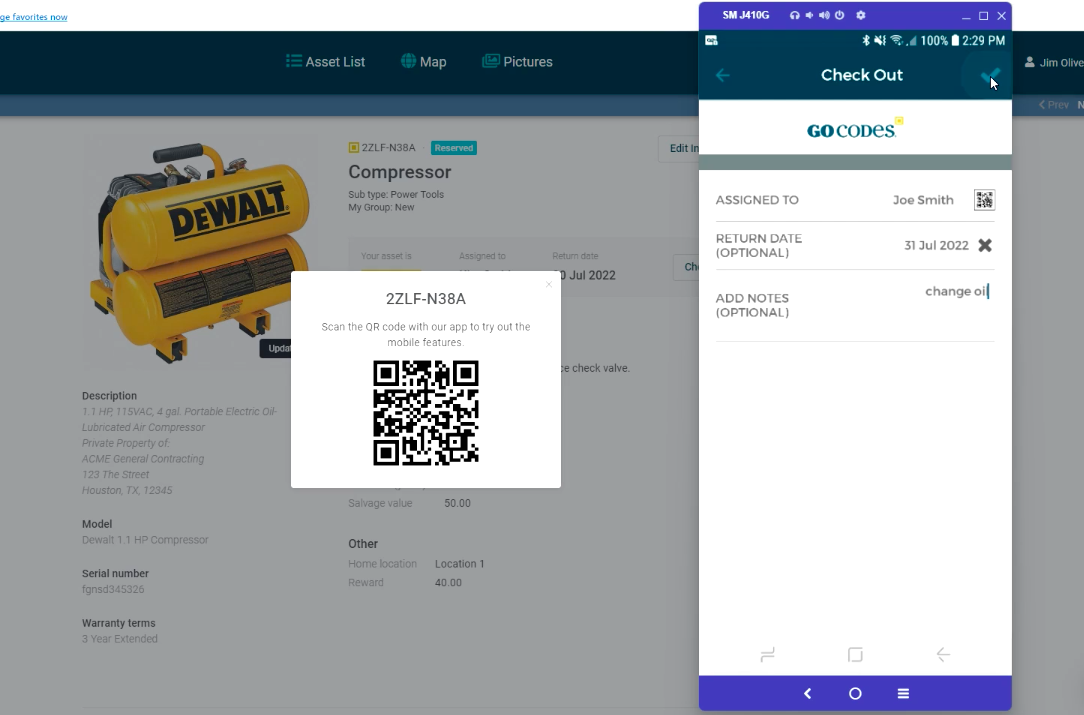Click the serial number 'fgnsd345326'
1084x715 pixels.
tap(113, 589)
